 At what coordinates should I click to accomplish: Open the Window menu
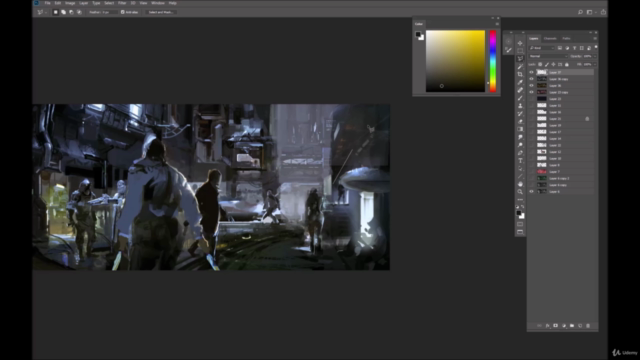[158, 3]
